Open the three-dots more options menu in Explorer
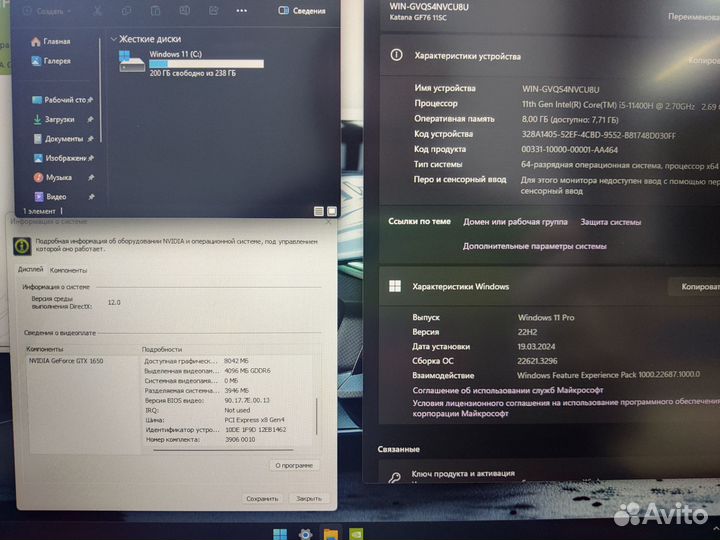This screenshot has height=540, width=720. tap(242, 11)
